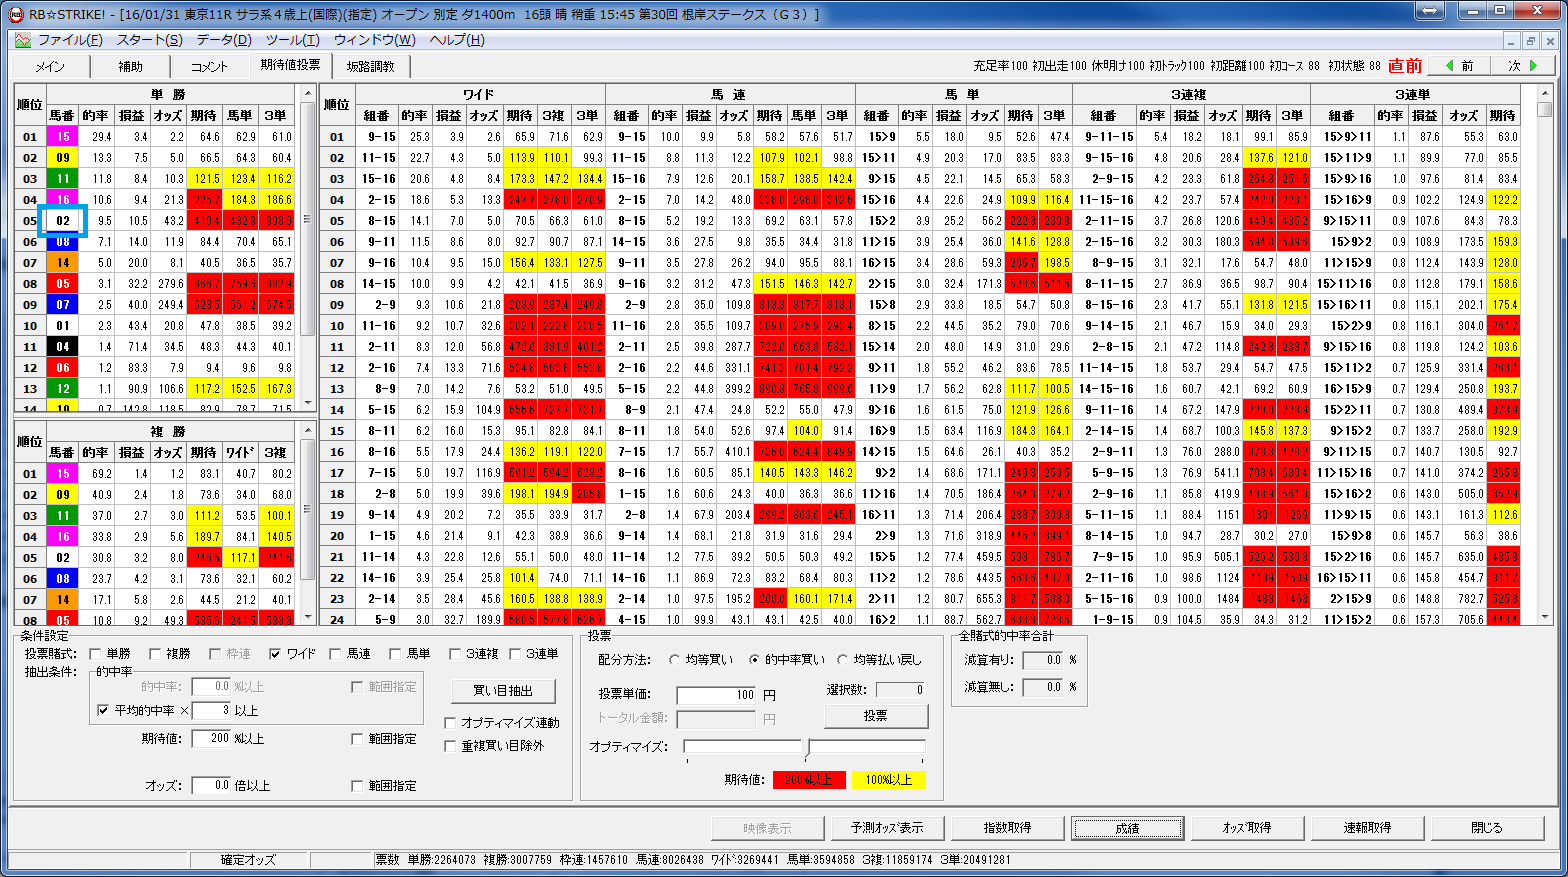Switch to the 補助 tab
The width and height of the screenshot is (1568, 877).
coord(130,66)
